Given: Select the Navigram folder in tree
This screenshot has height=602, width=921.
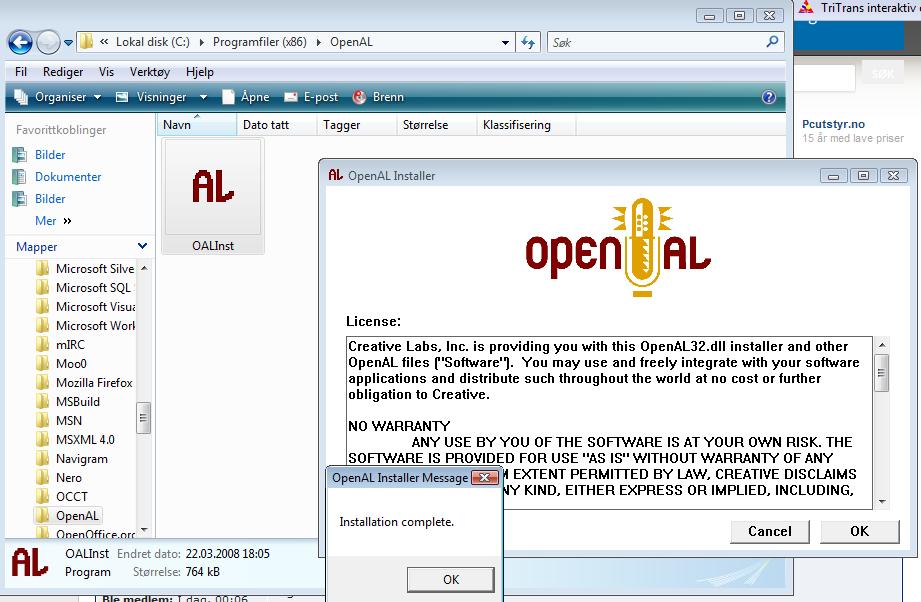Looking at the screenshot, I should pos(82,459).
